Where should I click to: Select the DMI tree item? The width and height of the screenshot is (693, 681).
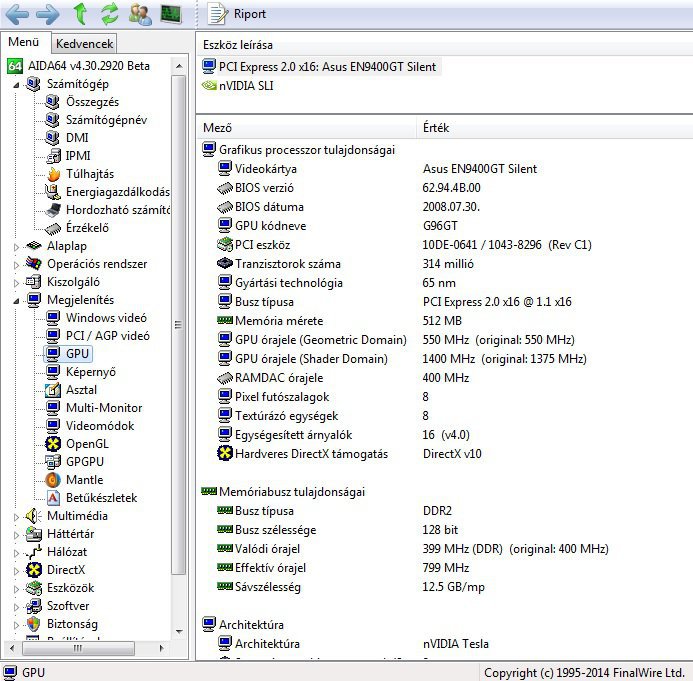(77, 138)
